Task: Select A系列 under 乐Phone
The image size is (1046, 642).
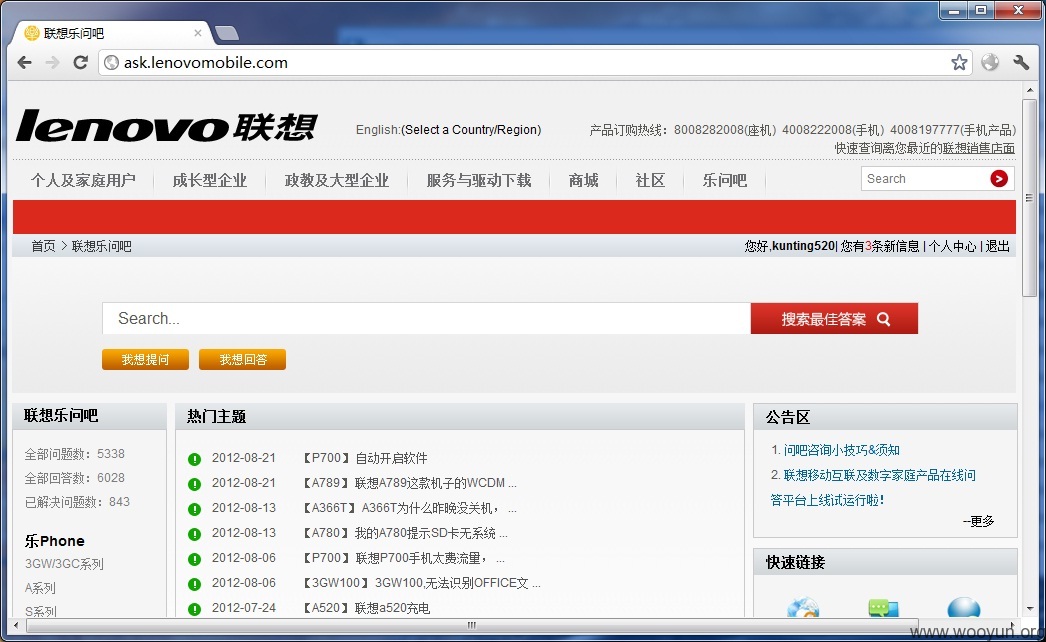Action: pos(40,588)
